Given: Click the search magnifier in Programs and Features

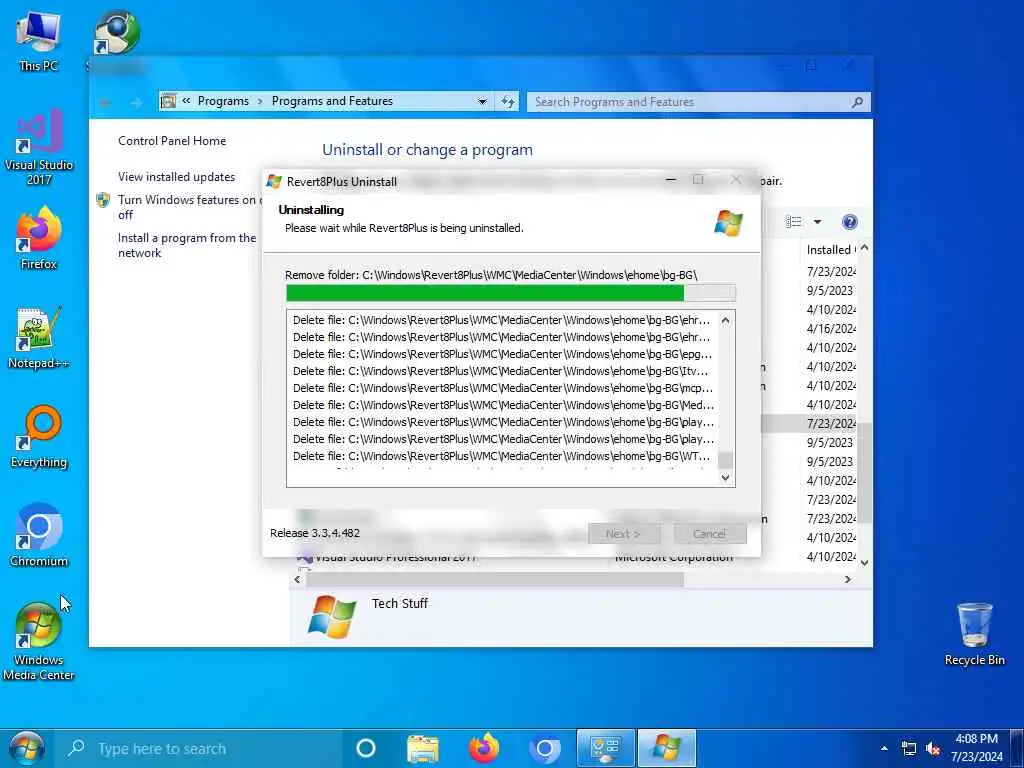Looking at the screenshot, I should click(x=857, y=101).
